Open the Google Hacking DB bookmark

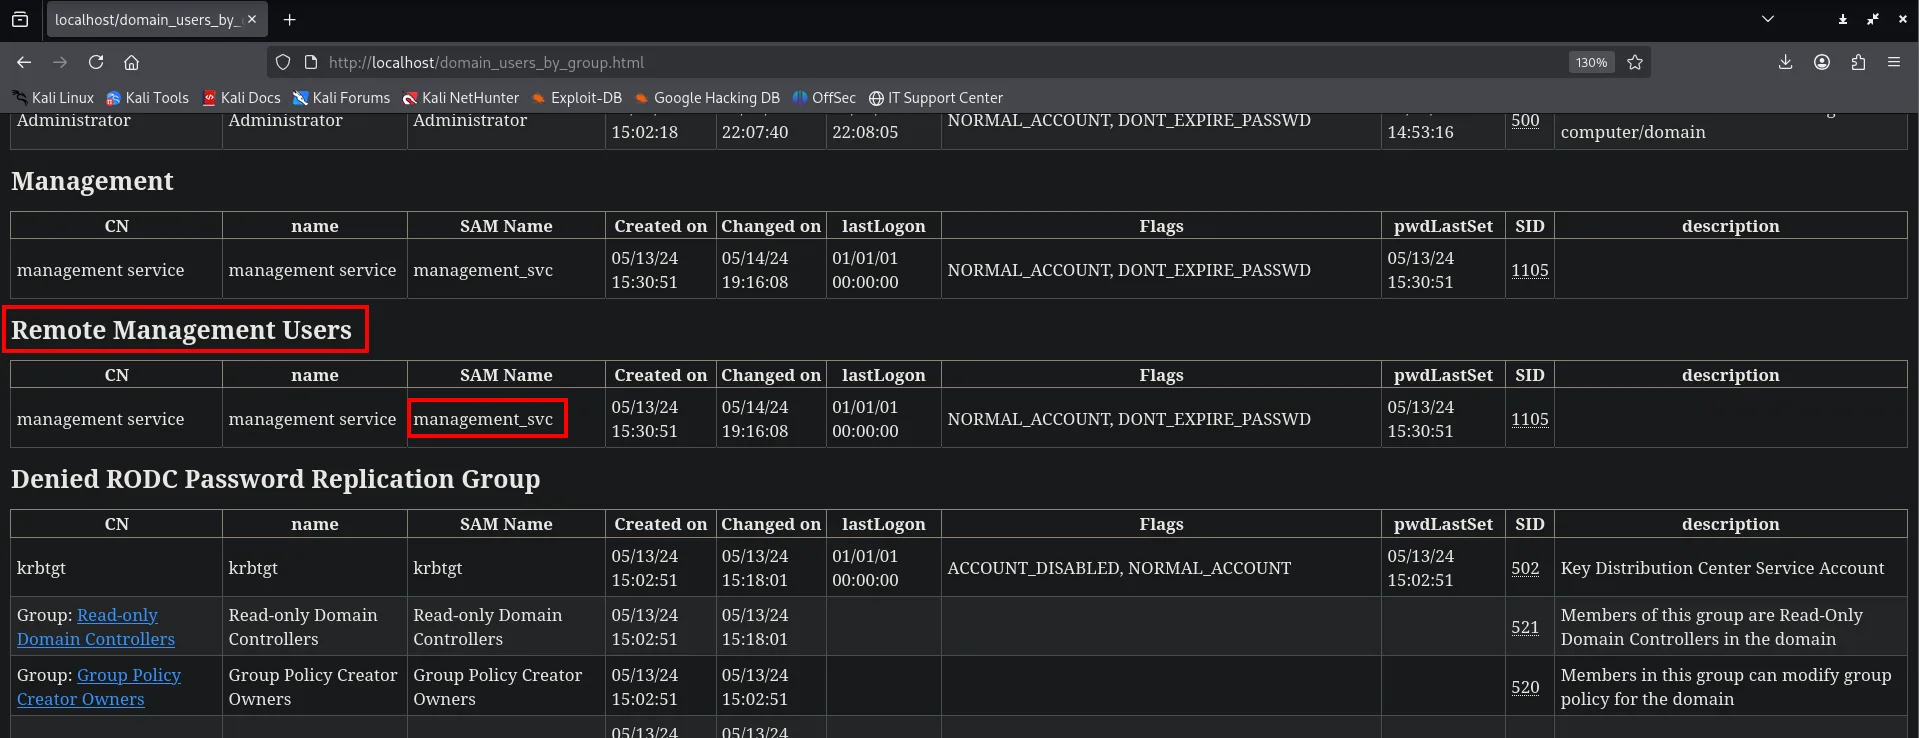click(707, 98)
